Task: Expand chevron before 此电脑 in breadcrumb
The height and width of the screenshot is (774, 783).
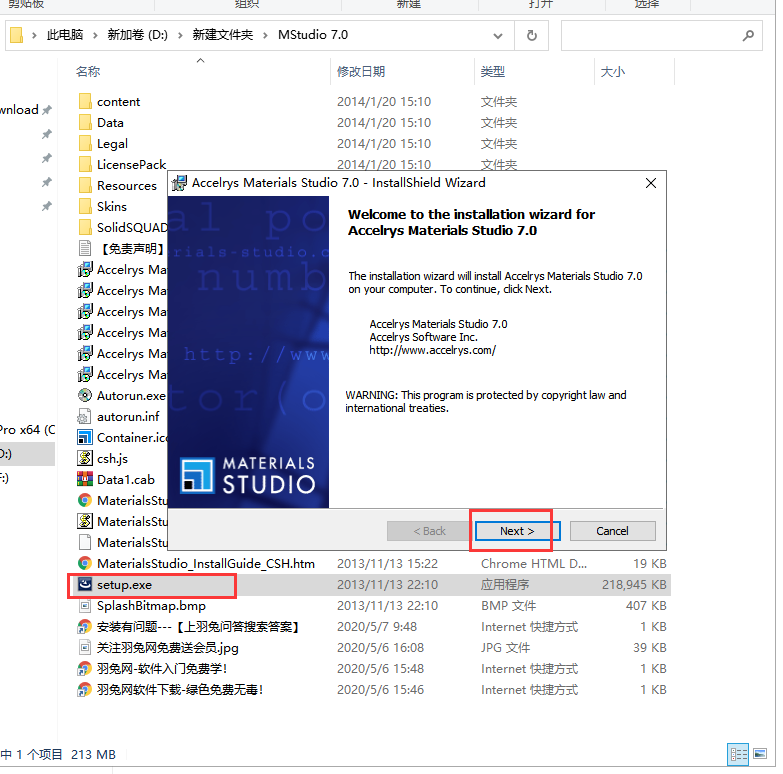Action: [x=34, y=35]
